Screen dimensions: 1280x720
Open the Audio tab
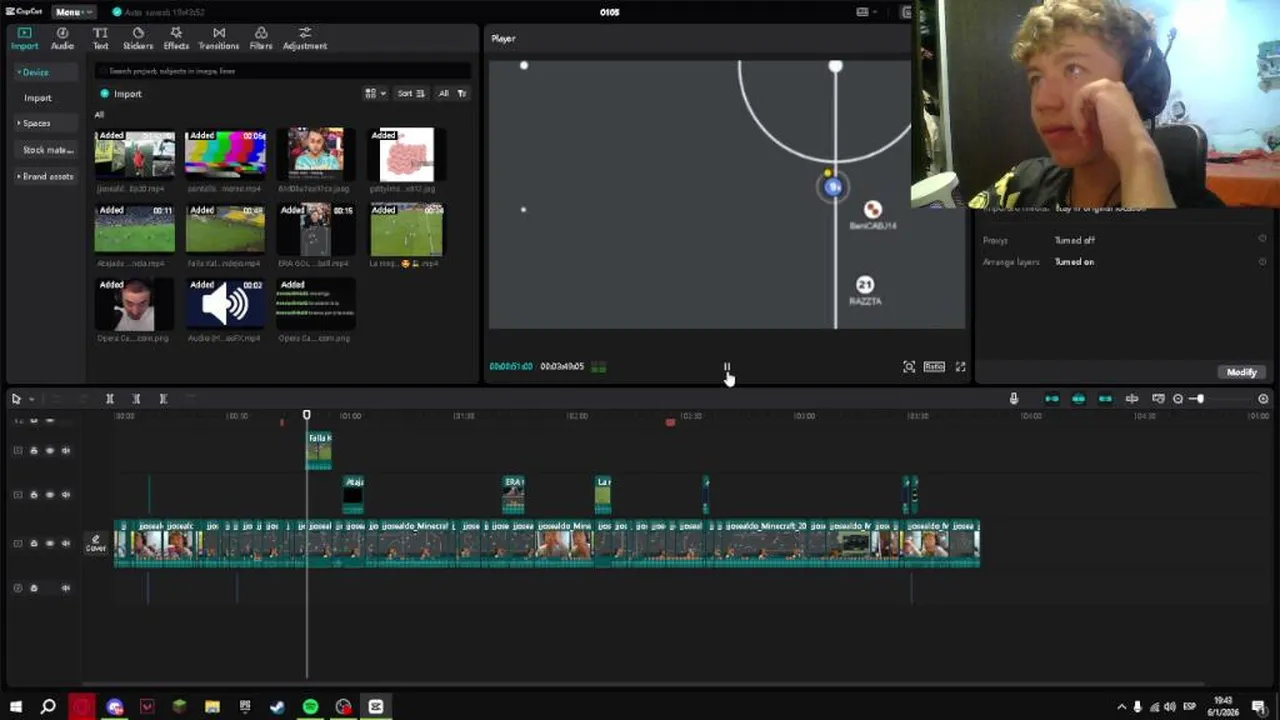(x=62, y=39)
